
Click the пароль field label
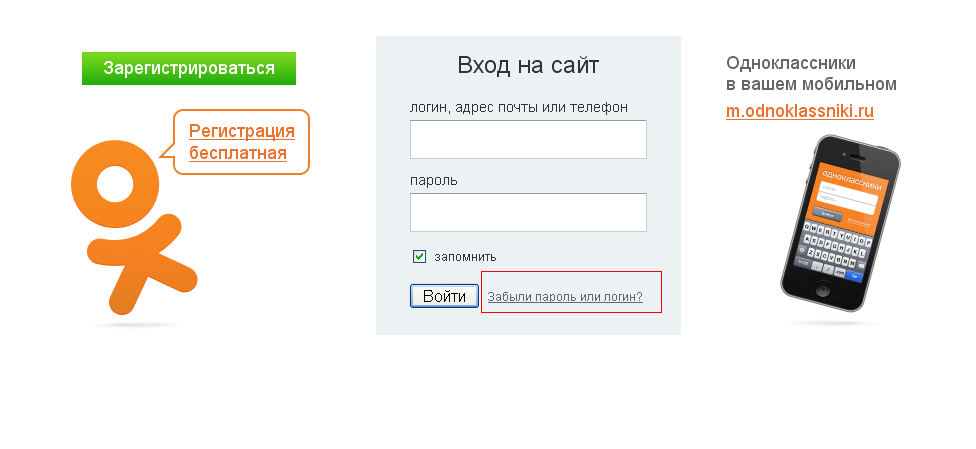point(433,181)
